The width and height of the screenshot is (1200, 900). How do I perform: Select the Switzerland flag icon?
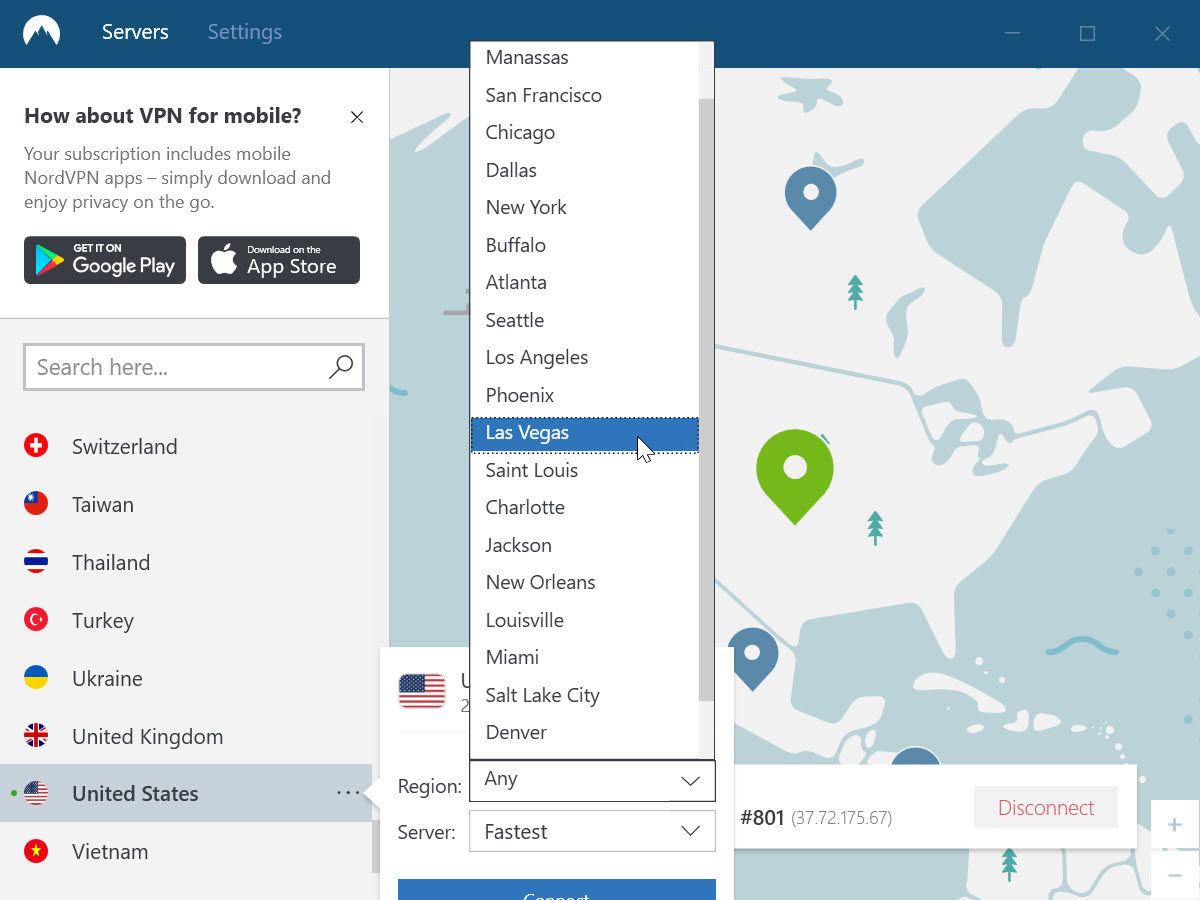[x=36, y=446]
